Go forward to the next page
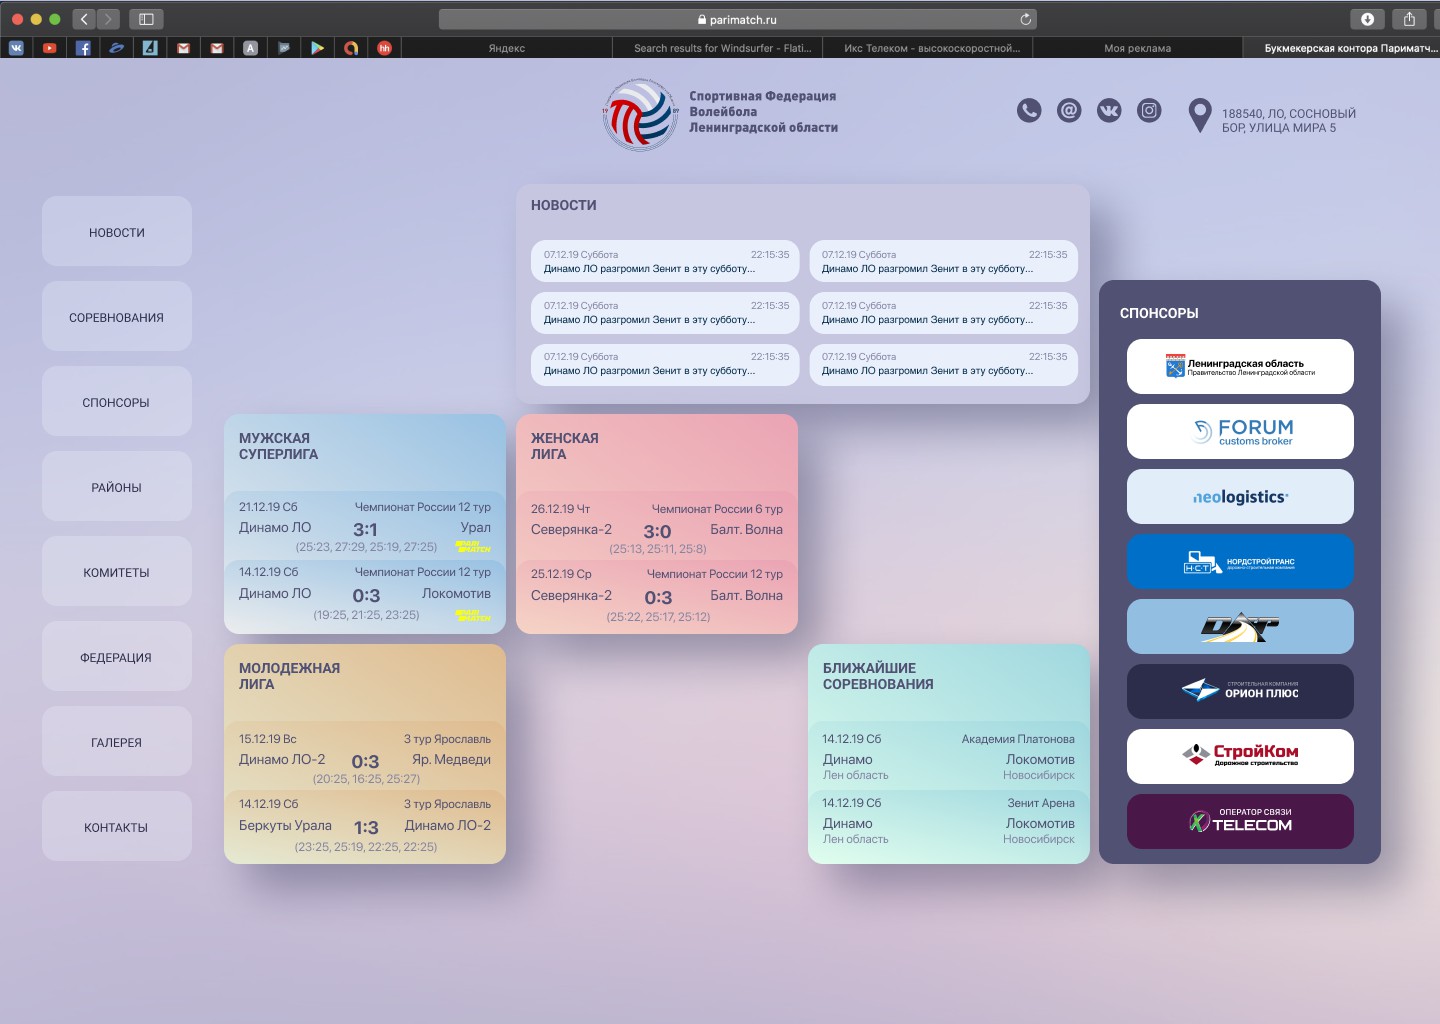1440x1024 pixels. [x=108, y=19]
